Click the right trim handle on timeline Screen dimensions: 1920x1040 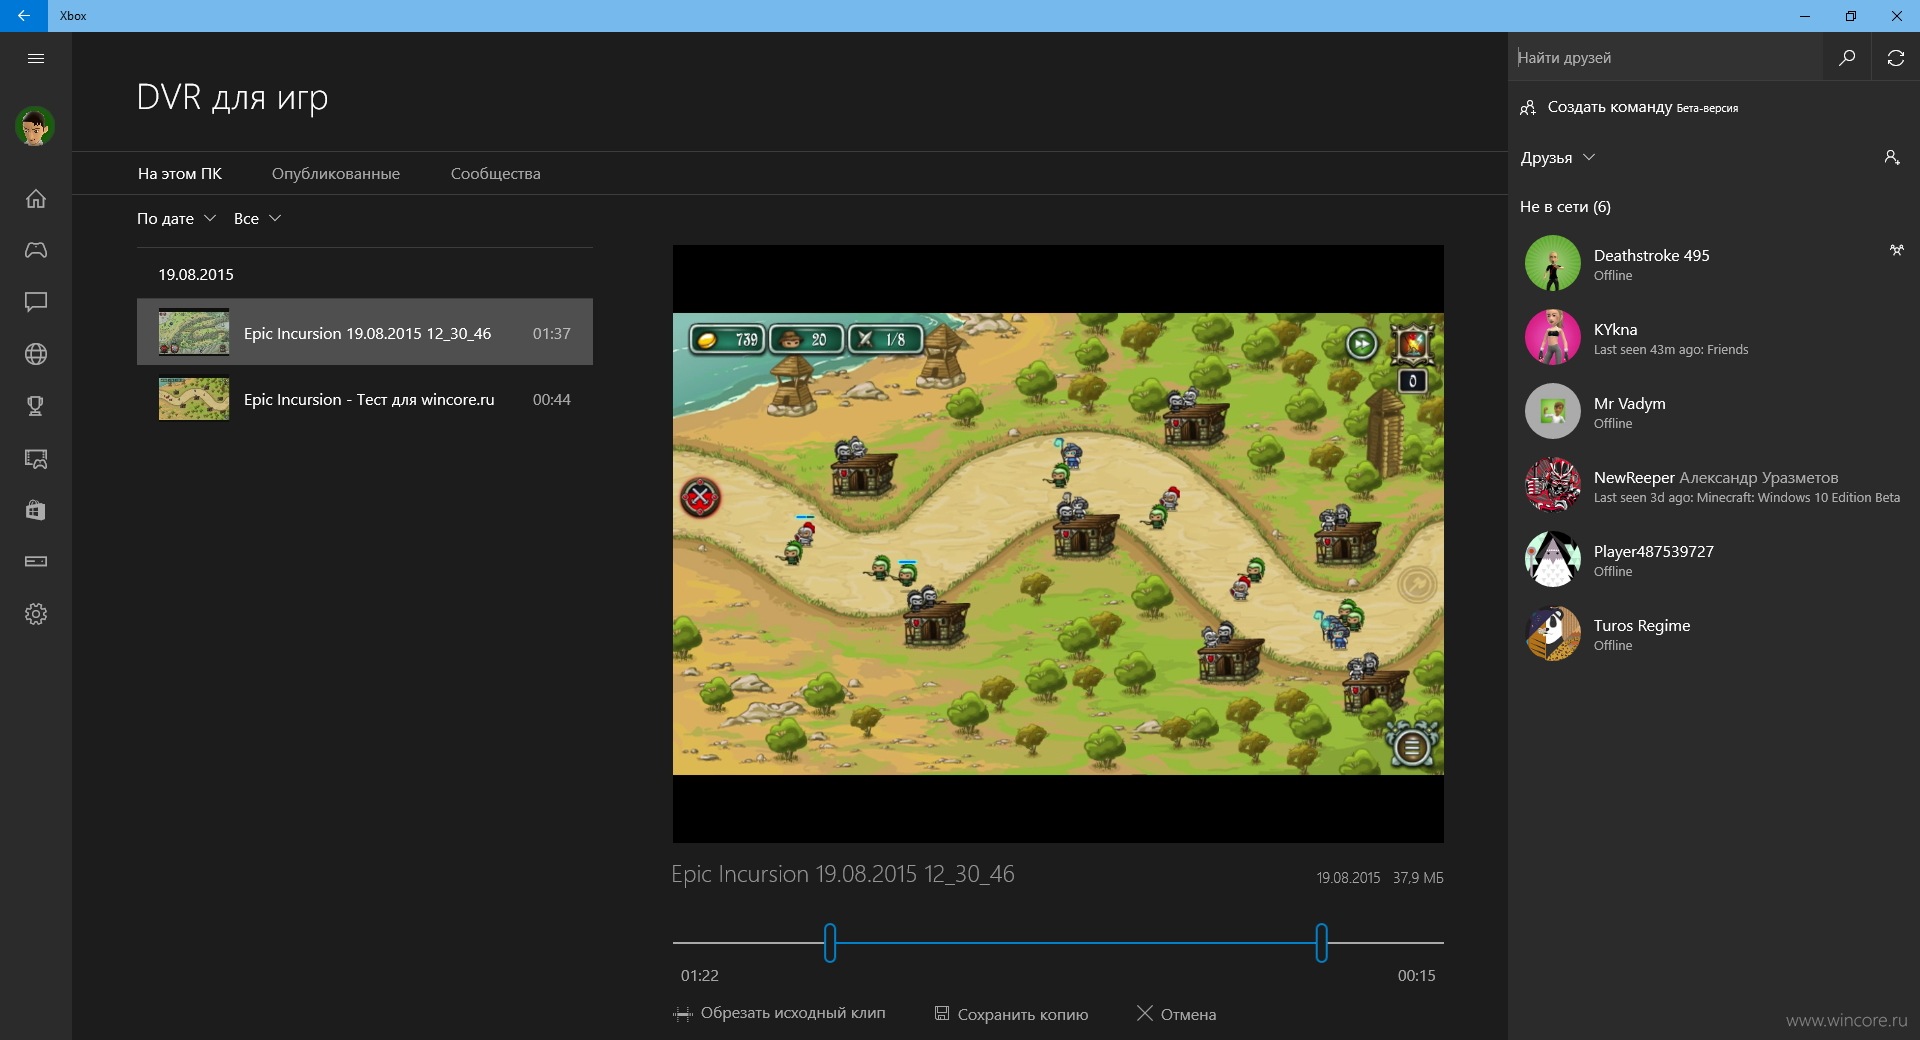pyautogui.click(x=1322, y=943)
